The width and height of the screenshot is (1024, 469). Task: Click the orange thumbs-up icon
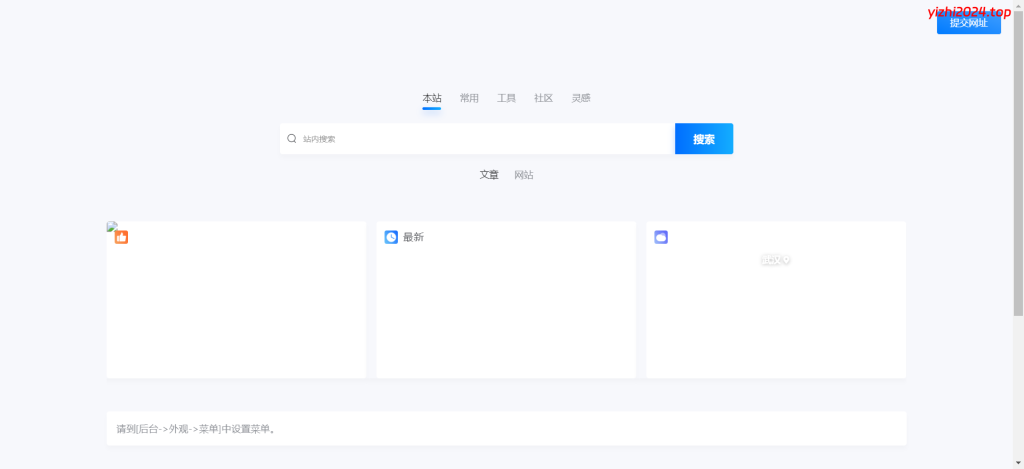click(x=121, y=238)
